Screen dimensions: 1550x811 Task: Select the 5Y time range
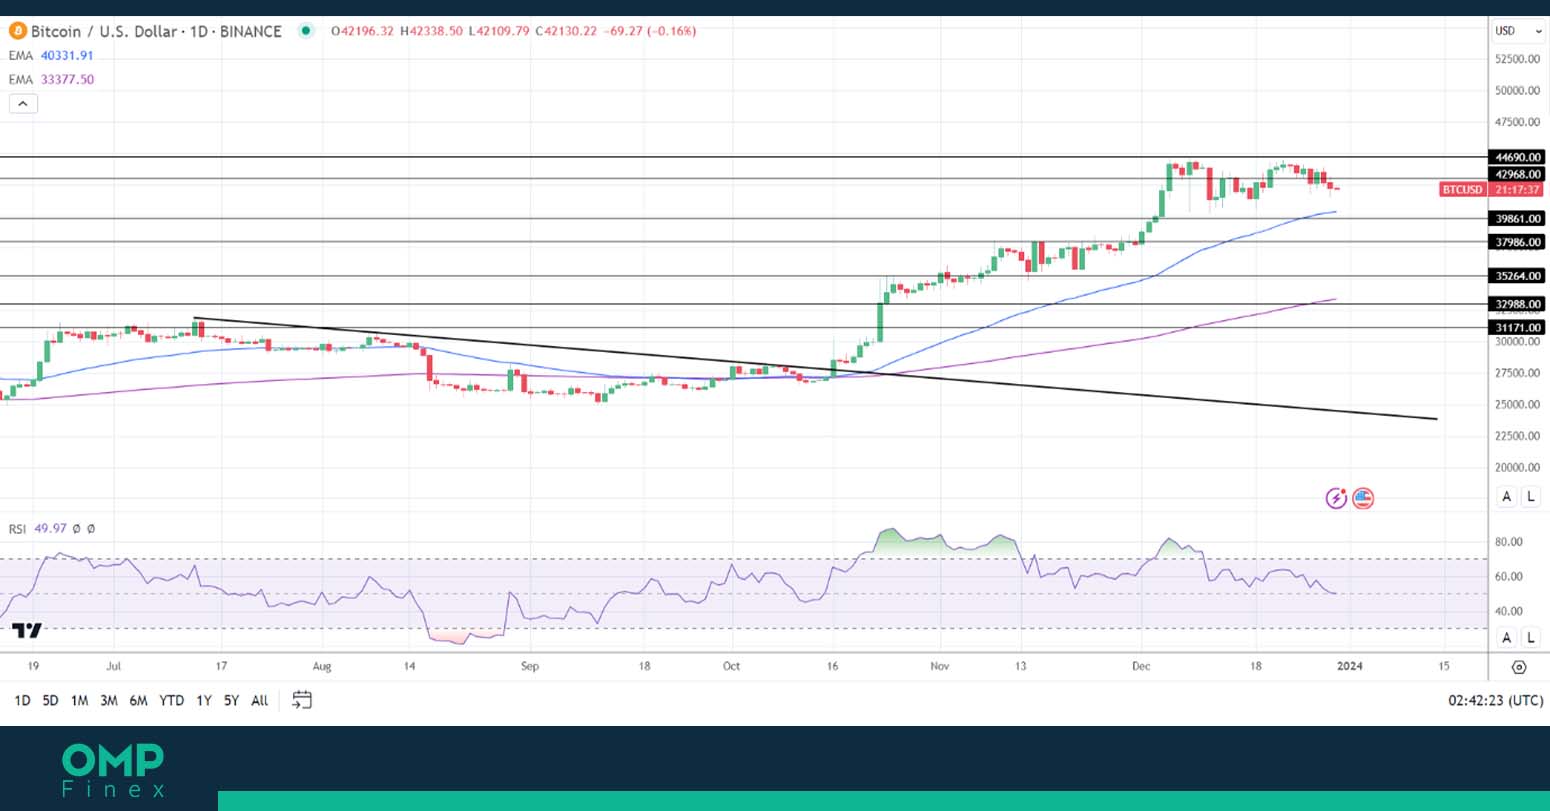[x=231, y=701]
